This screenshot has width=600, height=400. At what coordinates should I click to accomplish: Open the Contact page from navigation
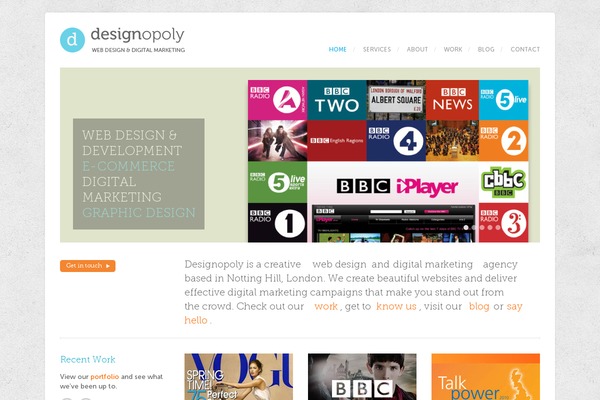coord(525,49)
